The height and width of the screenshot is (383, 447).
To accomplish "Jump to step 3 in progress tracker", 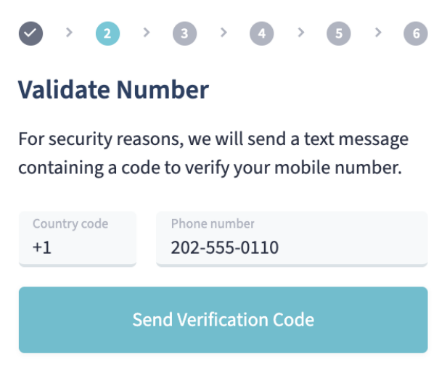I will coord(185,33).
